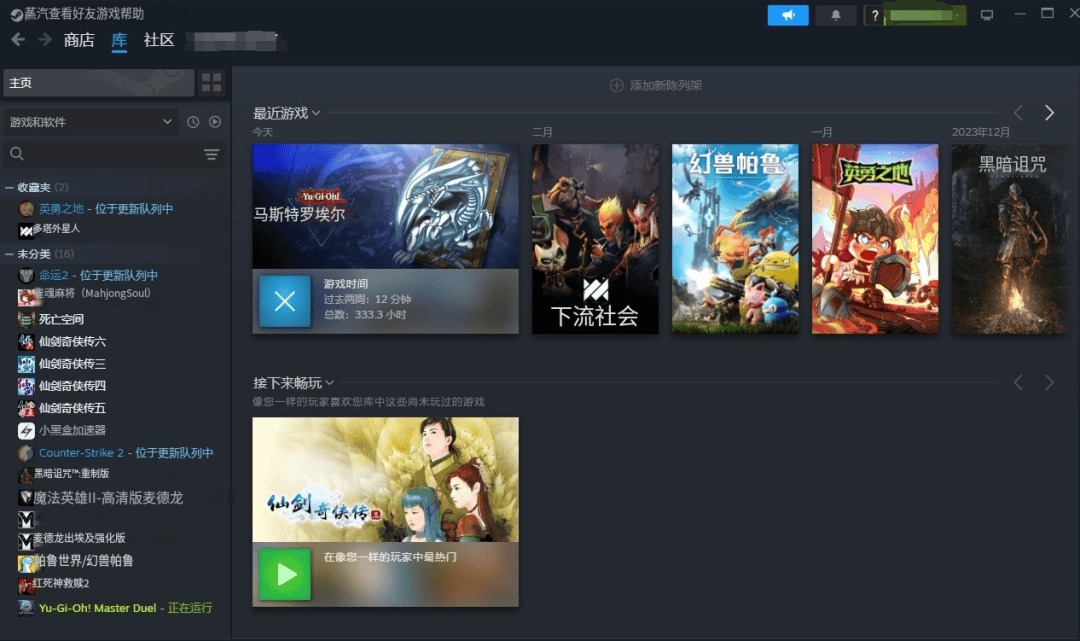The image size is (1080, 641).
Task: Click 添加新陈列架 link
Action: [656, 85]
